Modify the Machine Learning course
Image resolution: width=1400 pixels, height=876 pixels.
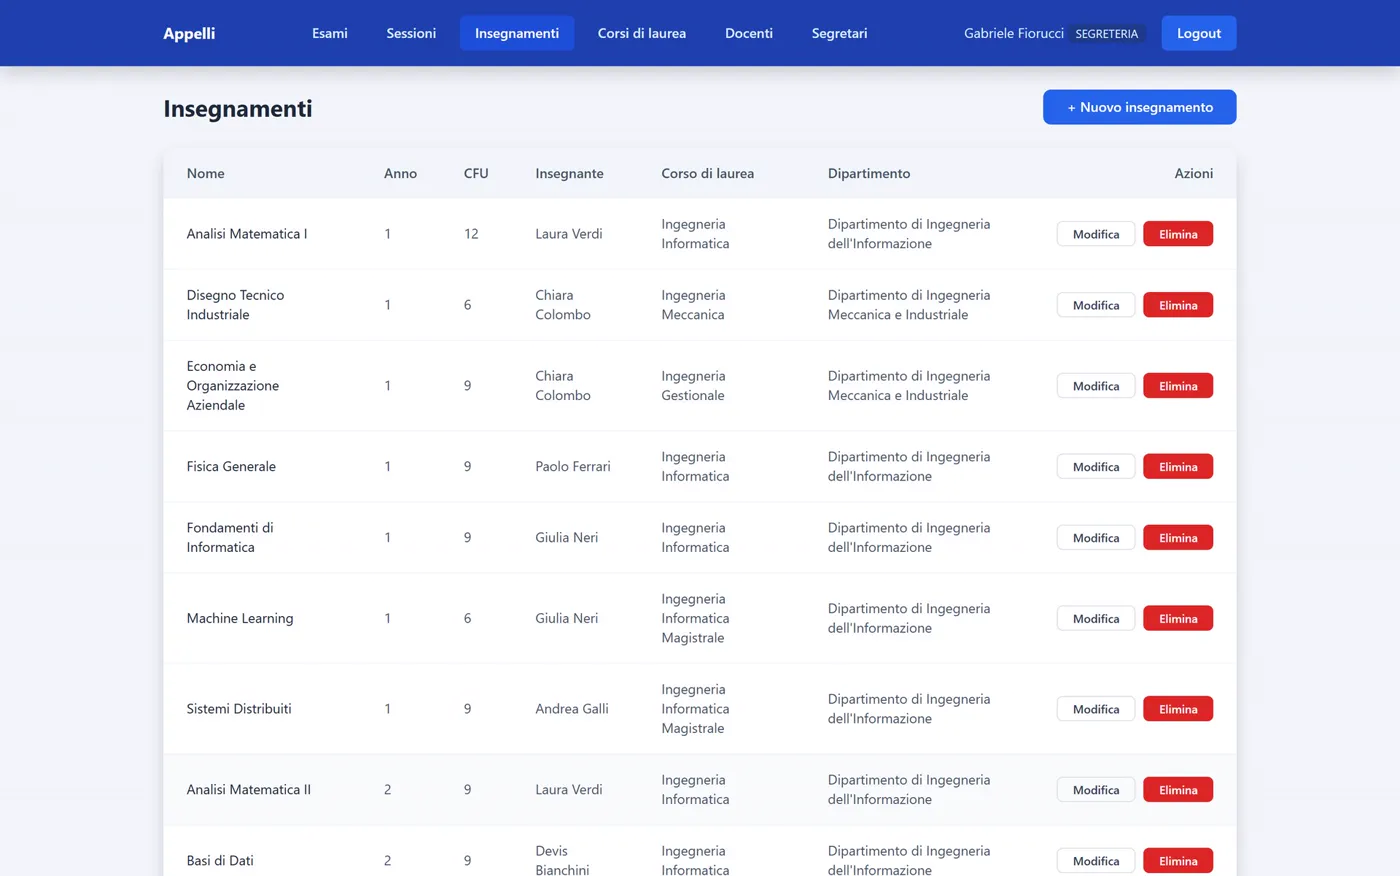1096,619
